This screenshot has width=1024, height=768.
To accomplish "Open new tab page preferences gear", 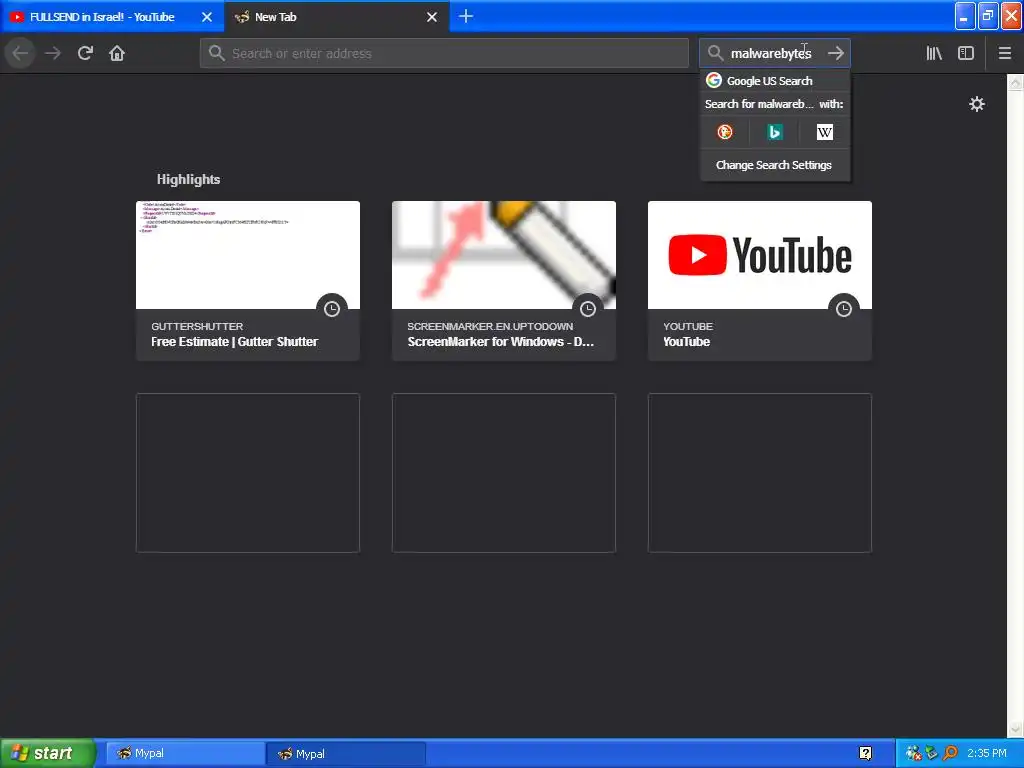I will coord(976,104).
